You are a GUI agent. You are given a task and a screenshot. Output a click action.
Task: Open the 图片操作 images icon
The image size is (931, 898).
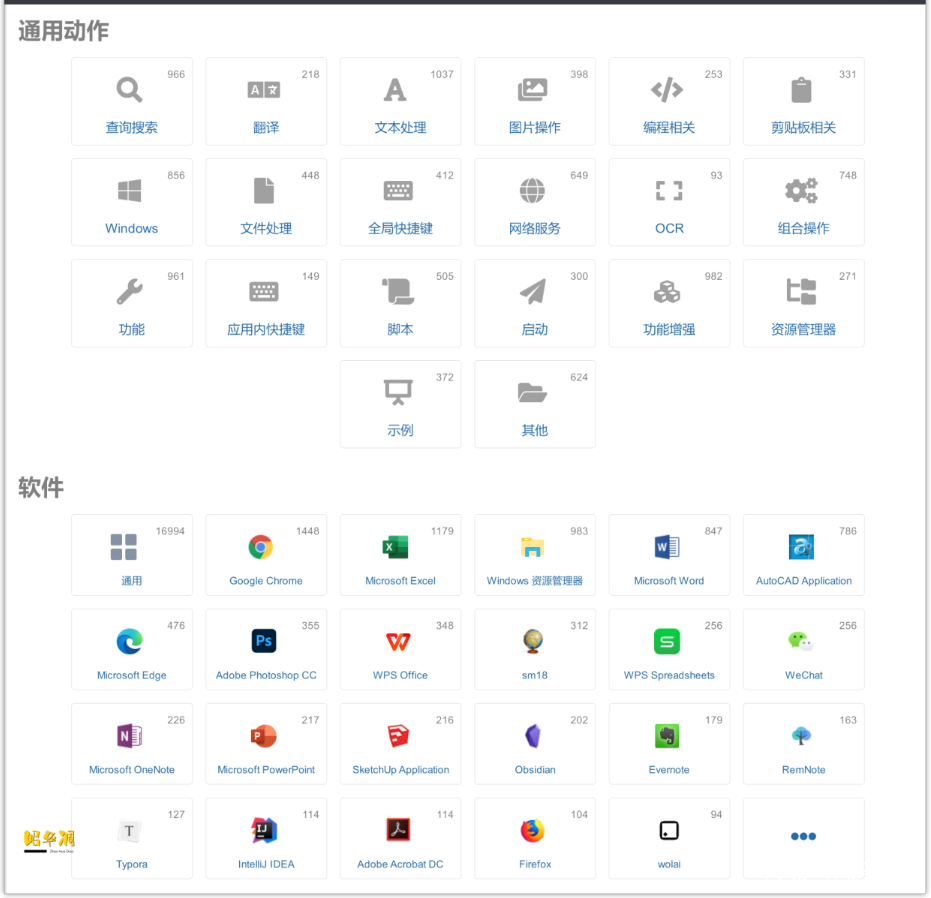(533, 90)
